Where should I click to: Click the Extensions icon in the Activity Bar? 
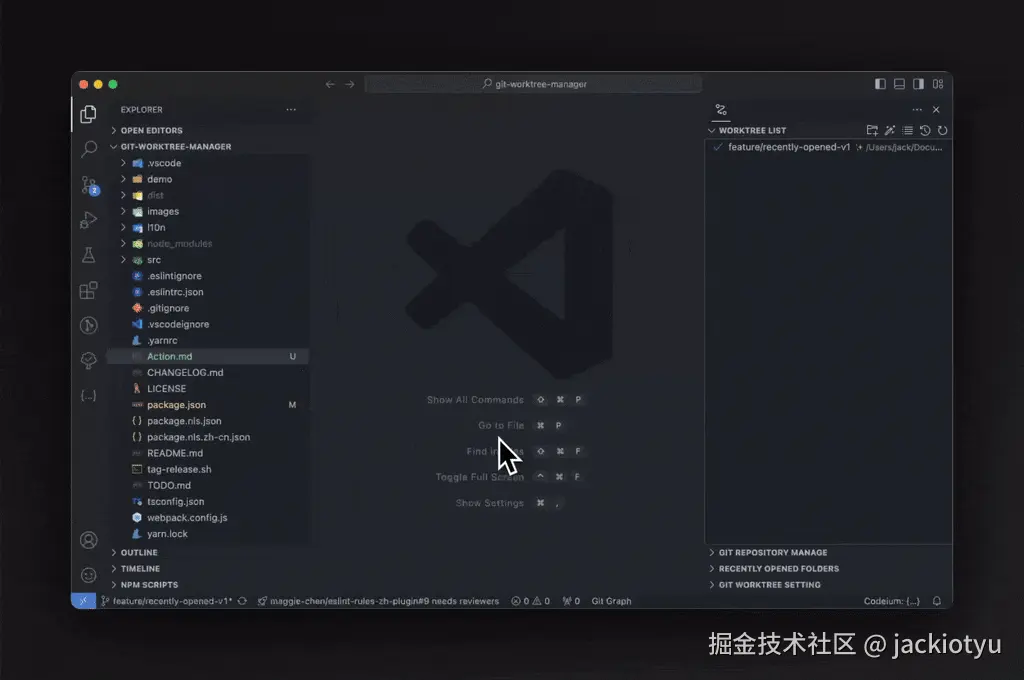(88, 290)
